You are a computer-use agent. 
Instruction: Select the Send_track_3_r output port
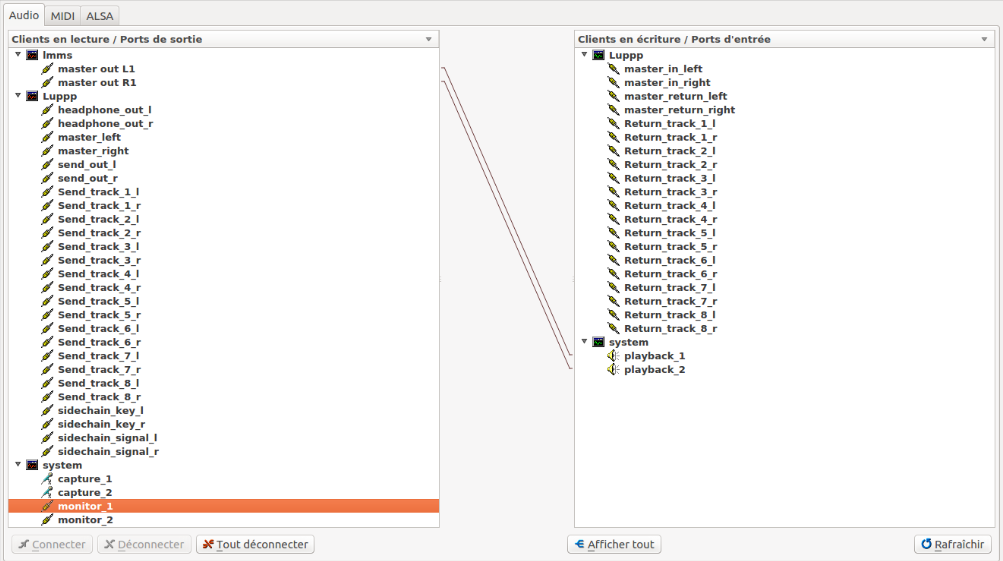click(99, 260)
